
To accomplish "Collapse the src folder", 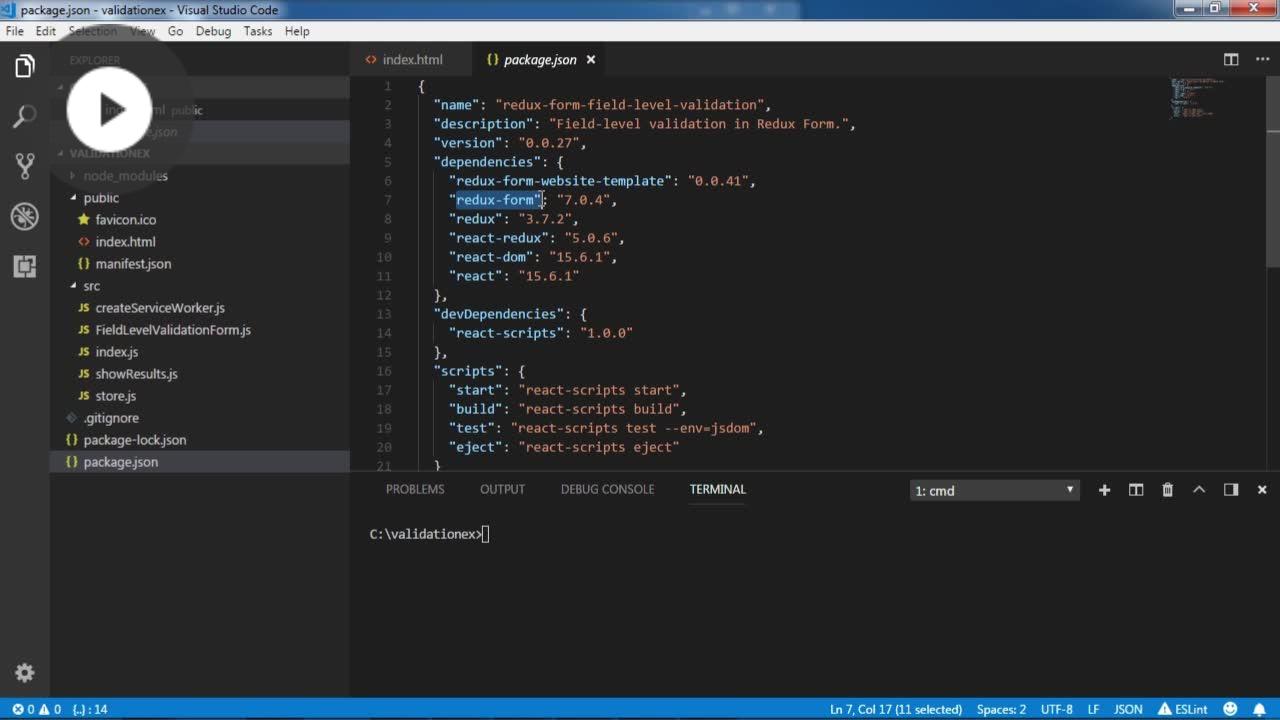I will tap(91, 286).
